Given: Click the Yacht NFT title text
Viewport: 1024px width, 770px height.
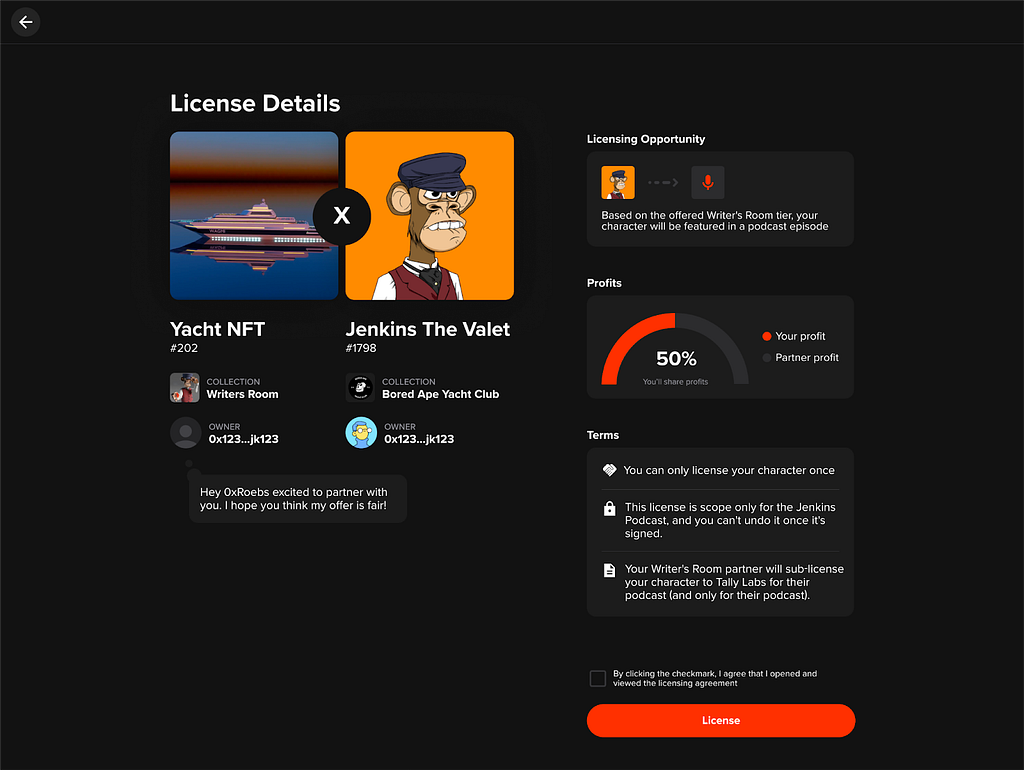Looking at the screenshot, I should [217, 329].
